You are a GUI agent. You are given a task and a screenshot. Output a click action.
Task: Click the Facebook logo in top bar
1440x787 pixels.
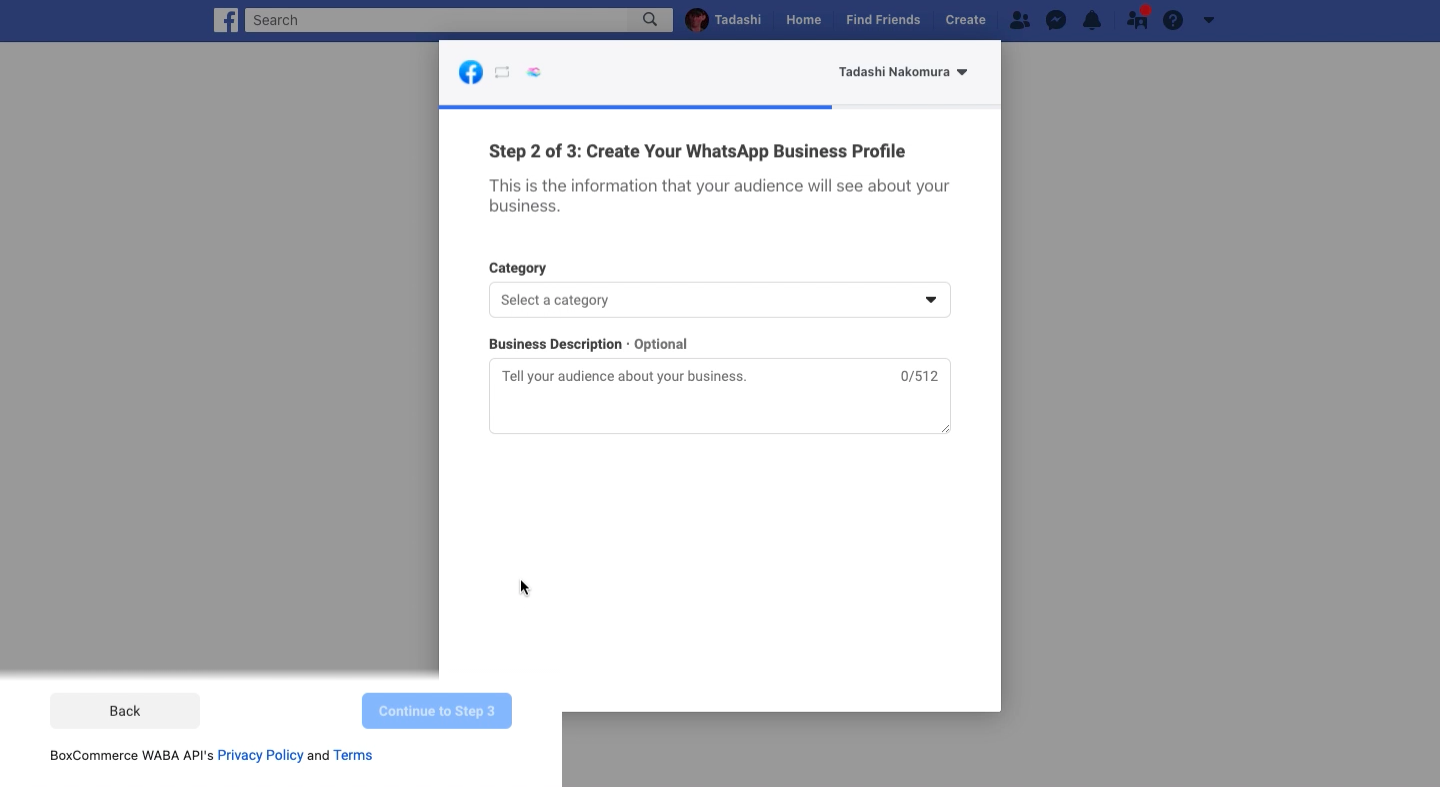(x=226, y=20)
